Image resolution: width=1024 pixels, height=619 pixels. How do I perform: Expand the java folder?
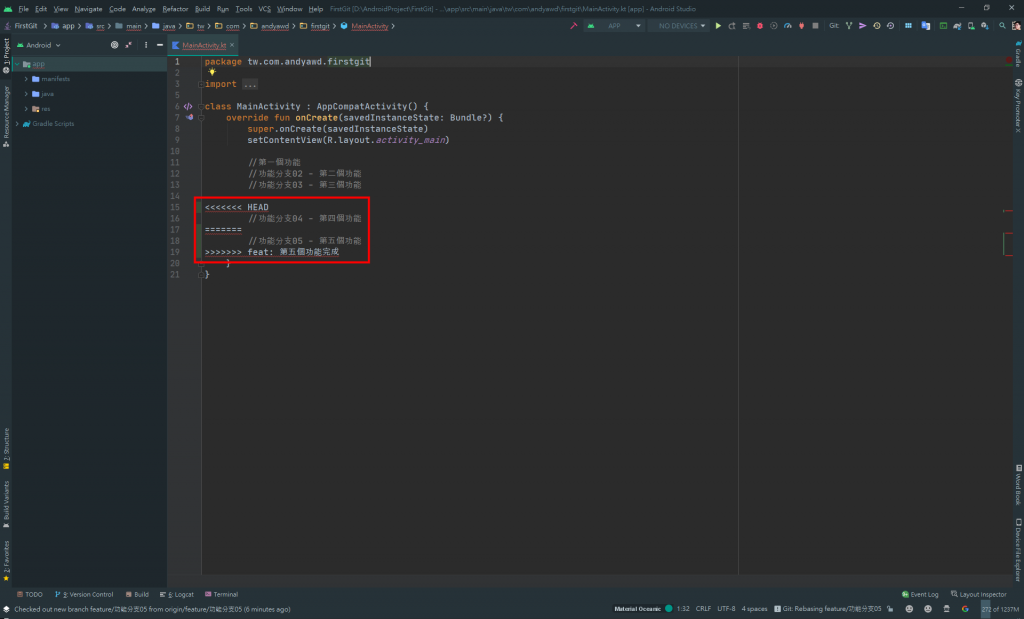26,94
